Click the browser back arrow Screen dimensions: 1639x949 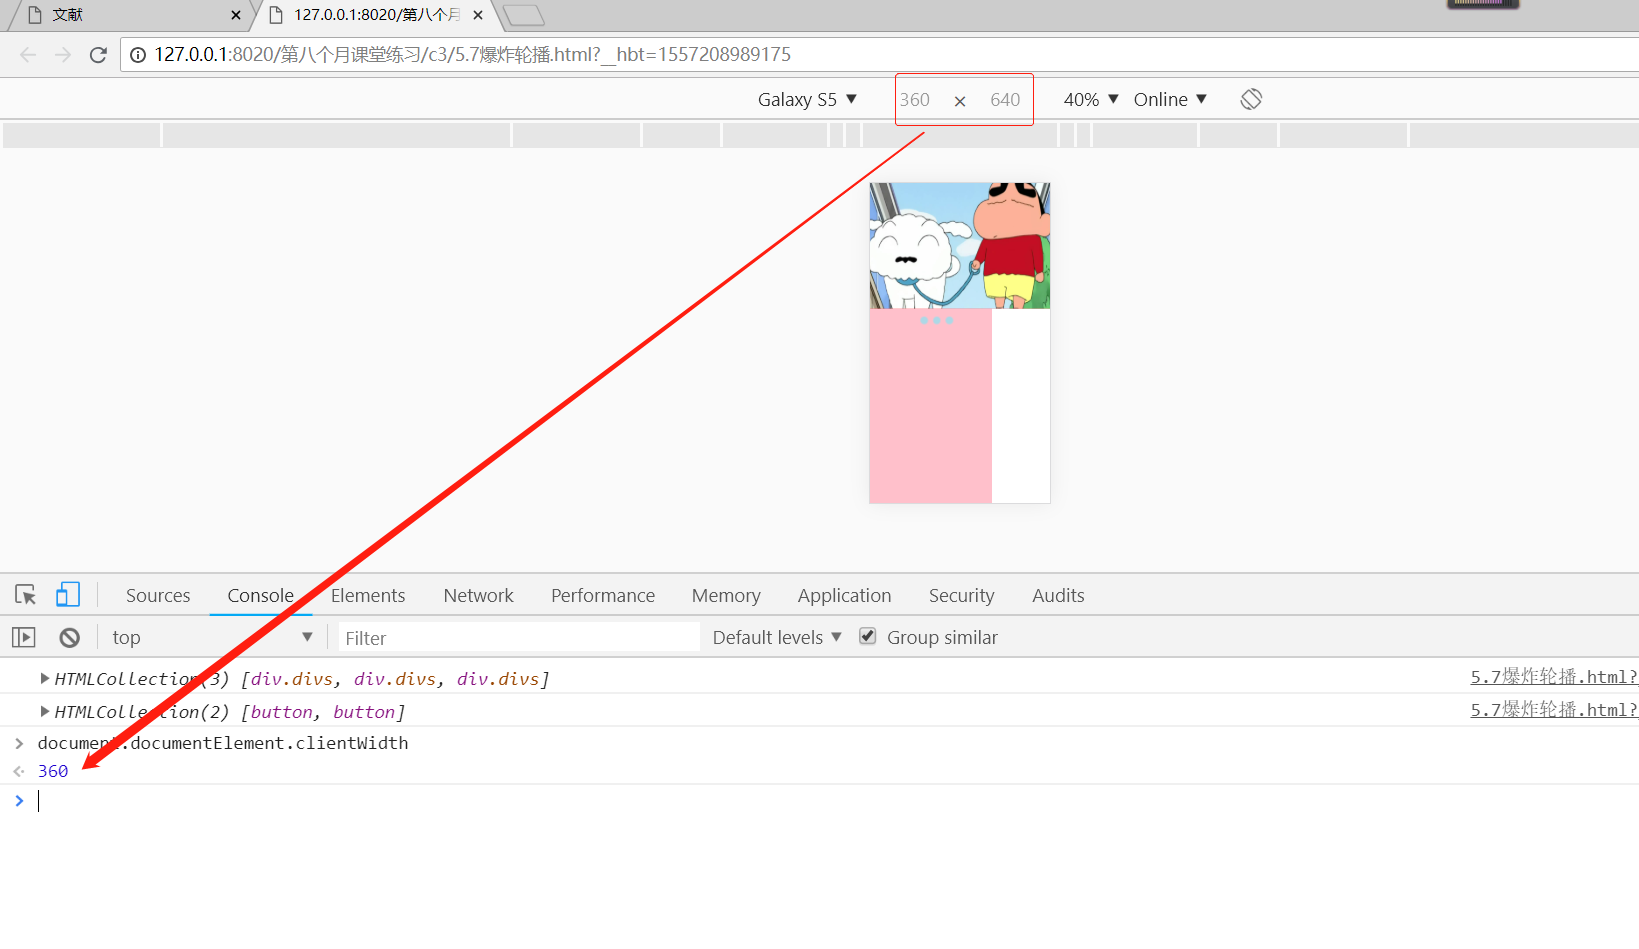point(28,55)
